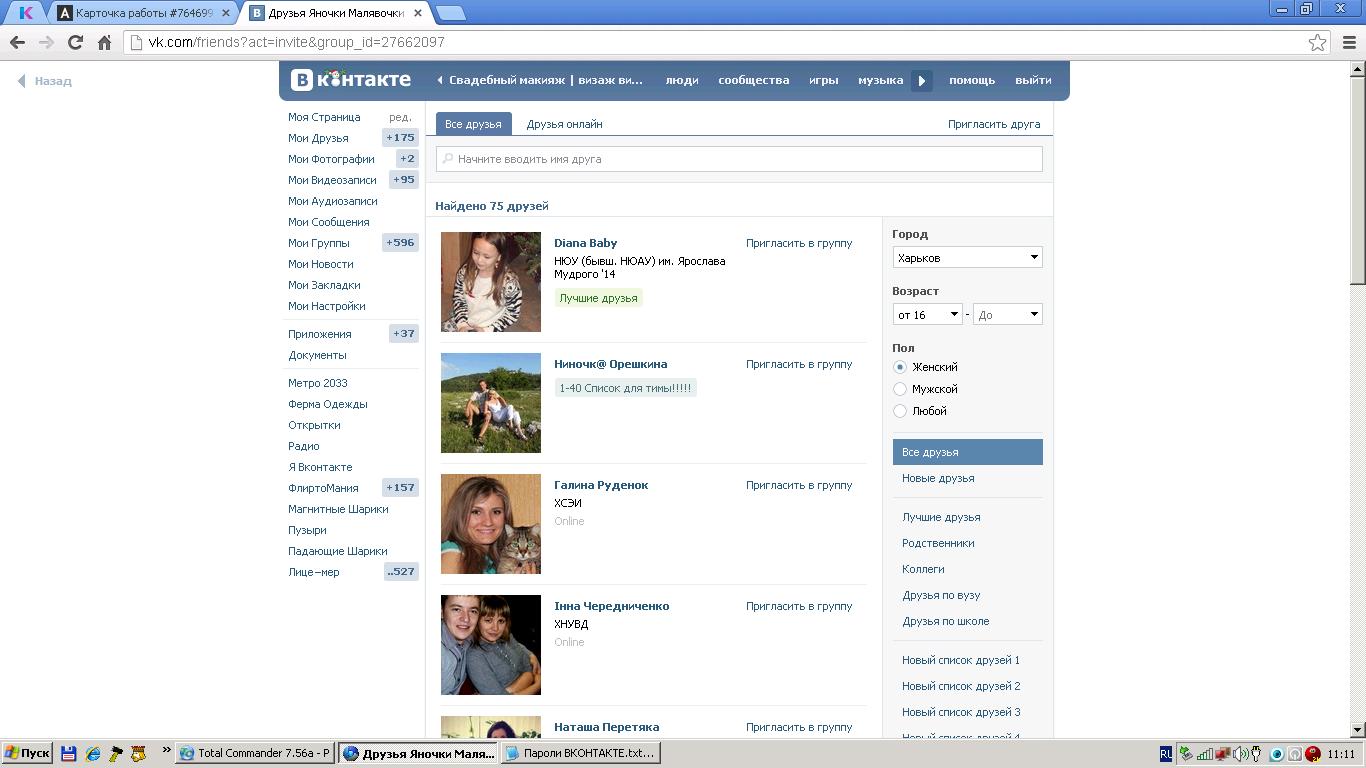Screen dimensions: 1366x768
Task: Switch to the Все друзья tab
Action: point(473,124)
